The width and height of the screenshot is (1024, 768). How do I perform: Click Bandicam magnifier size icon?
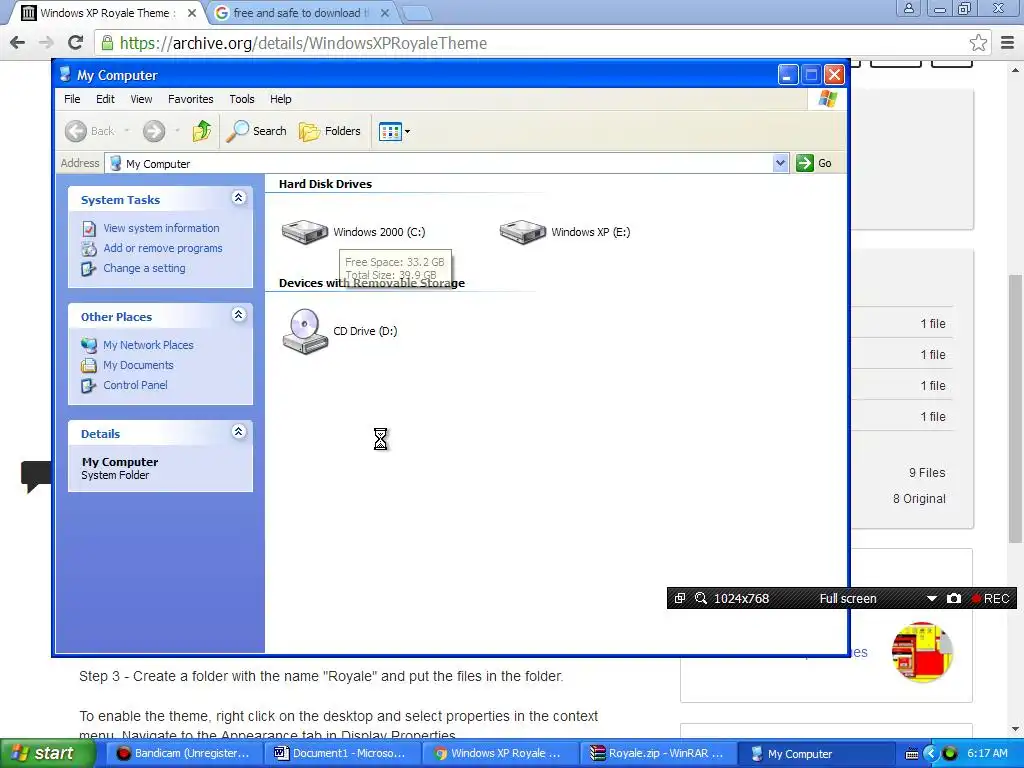[x=701, y=598]
